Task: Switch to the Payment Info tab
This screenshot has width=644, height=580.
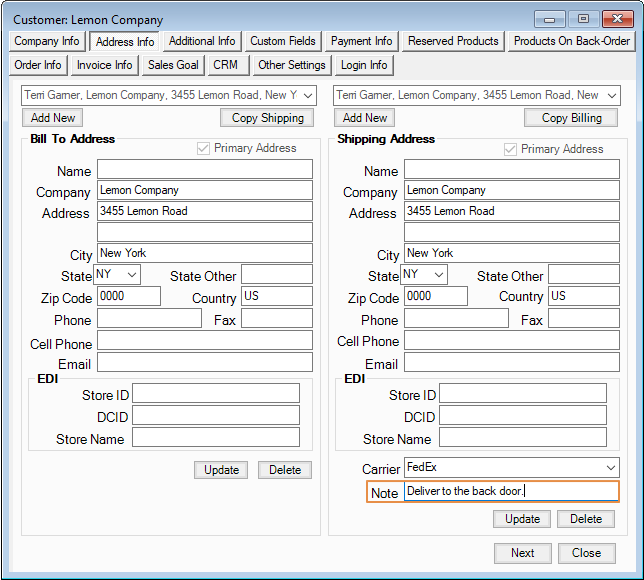Action: [x=362, y=41]
